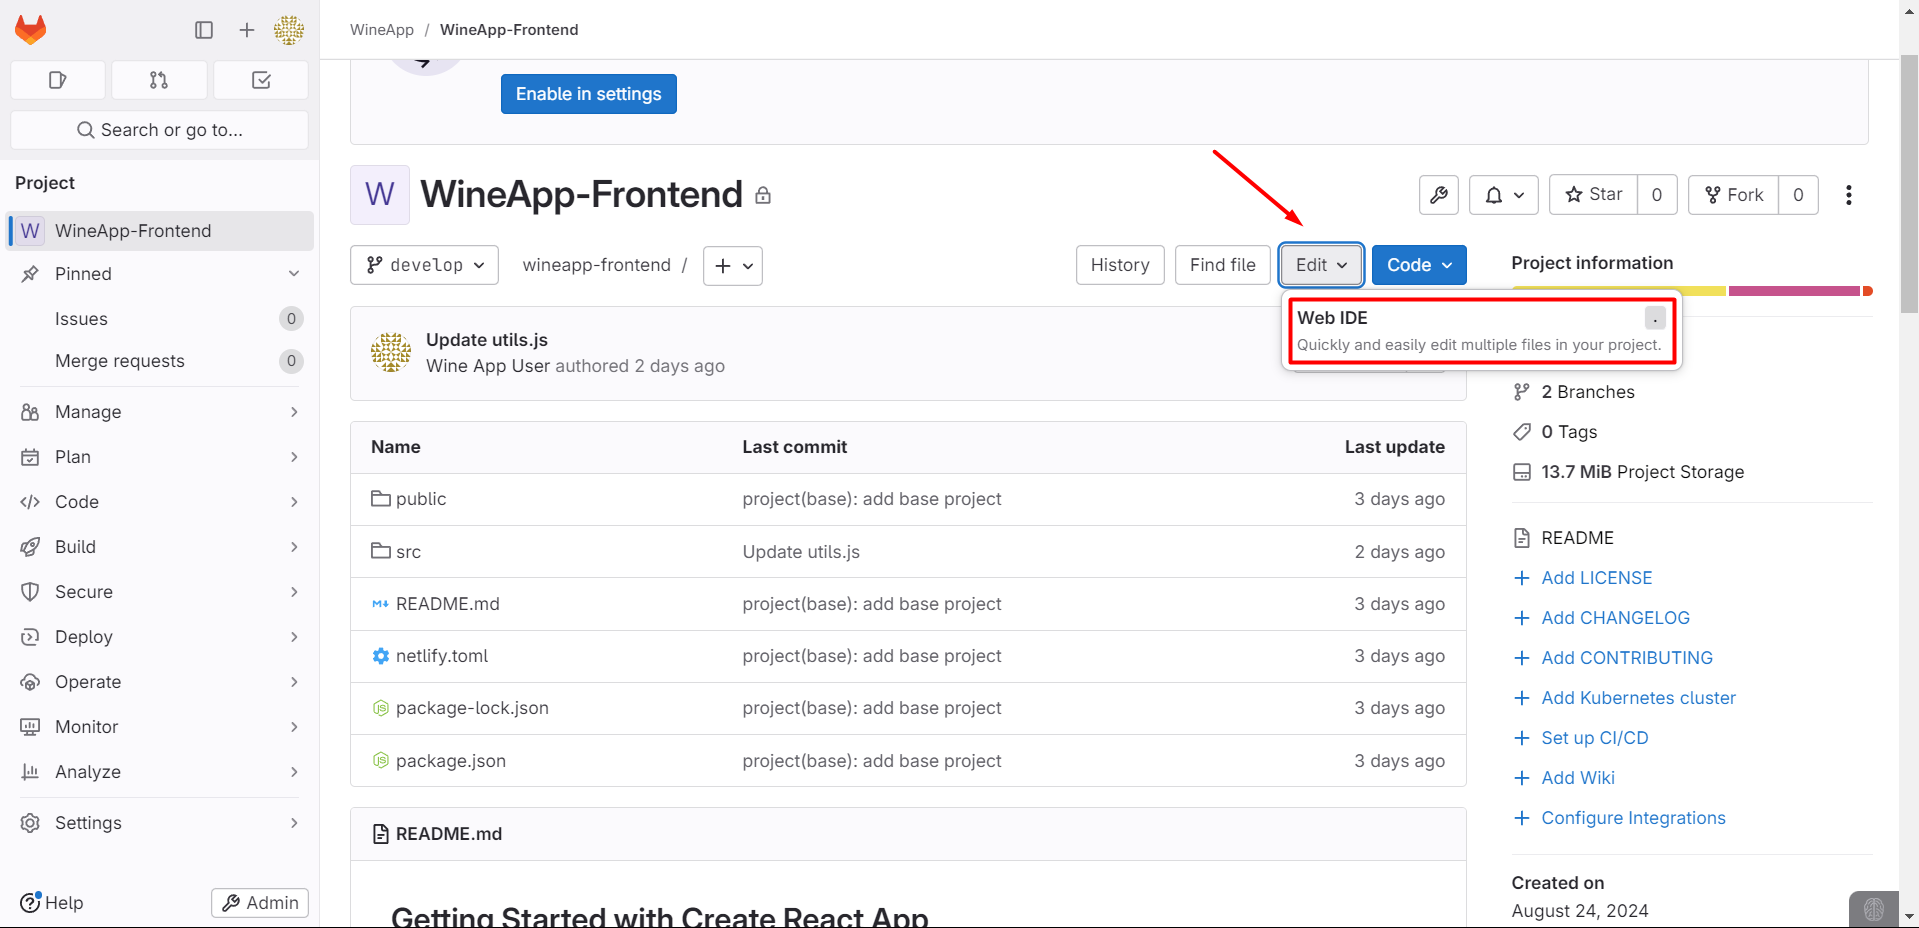Viewport: 1919px width, 928px height.
Task: Open merge requests icon shortcut
Action: [159, 80]
